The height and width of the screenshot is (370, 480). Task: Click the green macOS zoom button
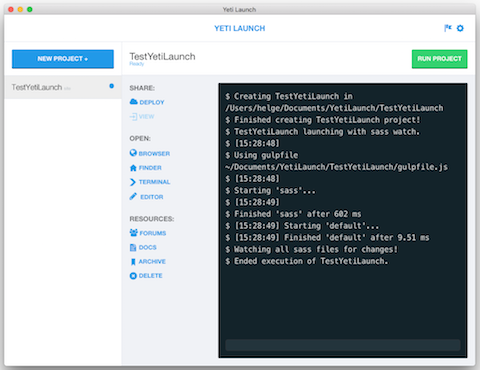pyautogui.click(x=30, y=9)
